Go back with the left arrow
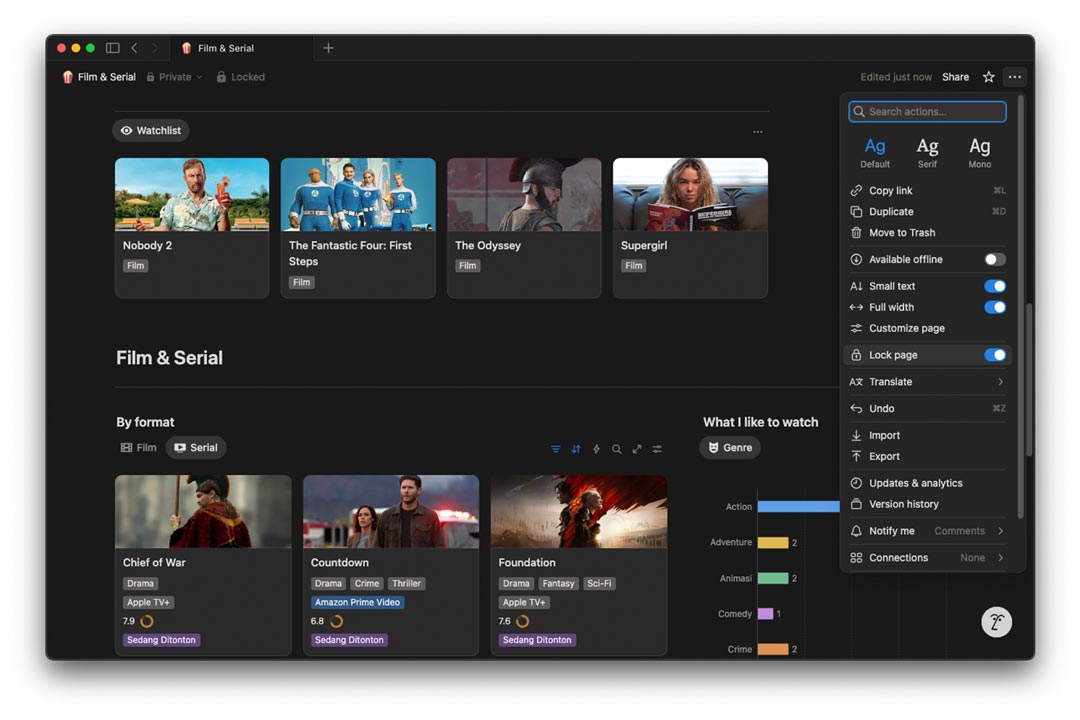This screenshot has height=720, width=1080. (x=134, y=48)
